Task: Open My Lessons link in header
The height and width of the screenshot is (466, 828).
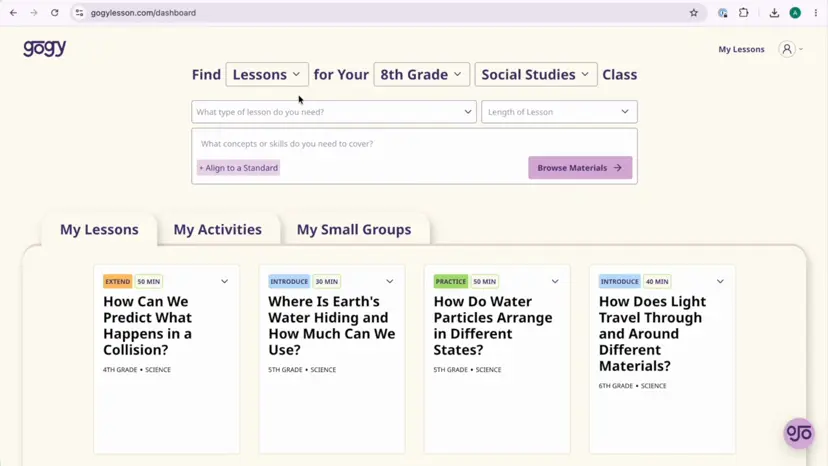Action: pyautogui.click(x=741, y=49)
